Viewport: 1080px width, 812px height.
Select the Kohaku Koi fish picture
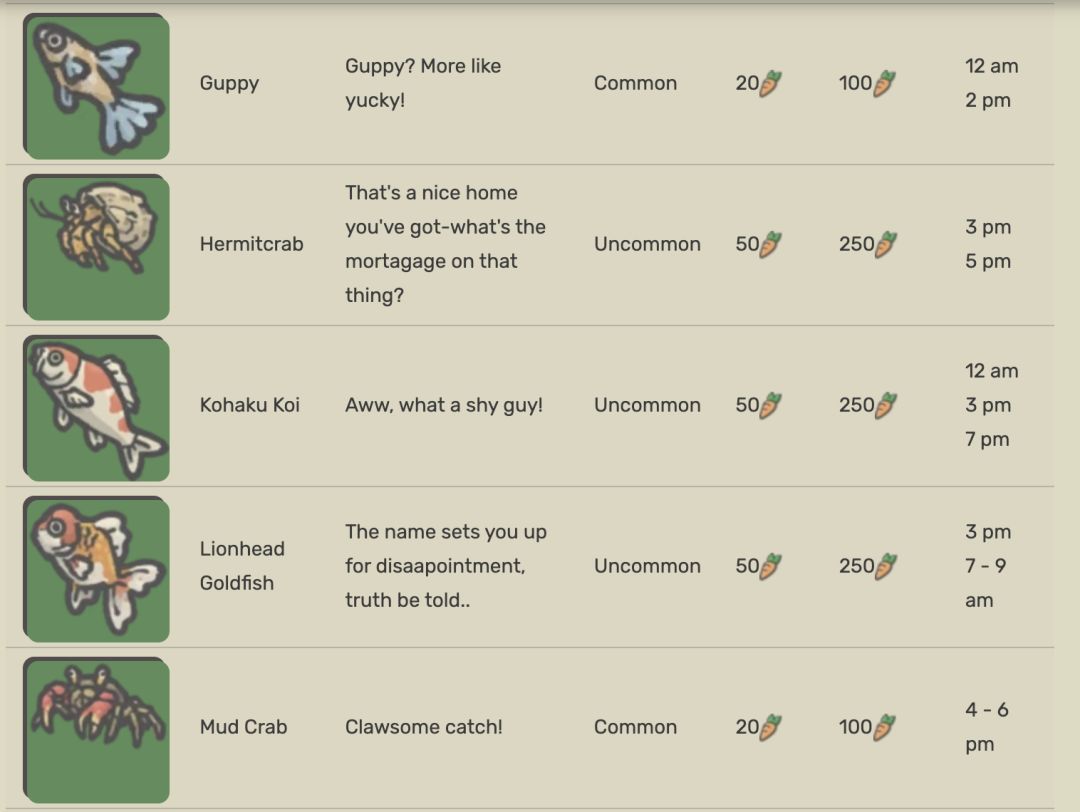tap(96, 408)
